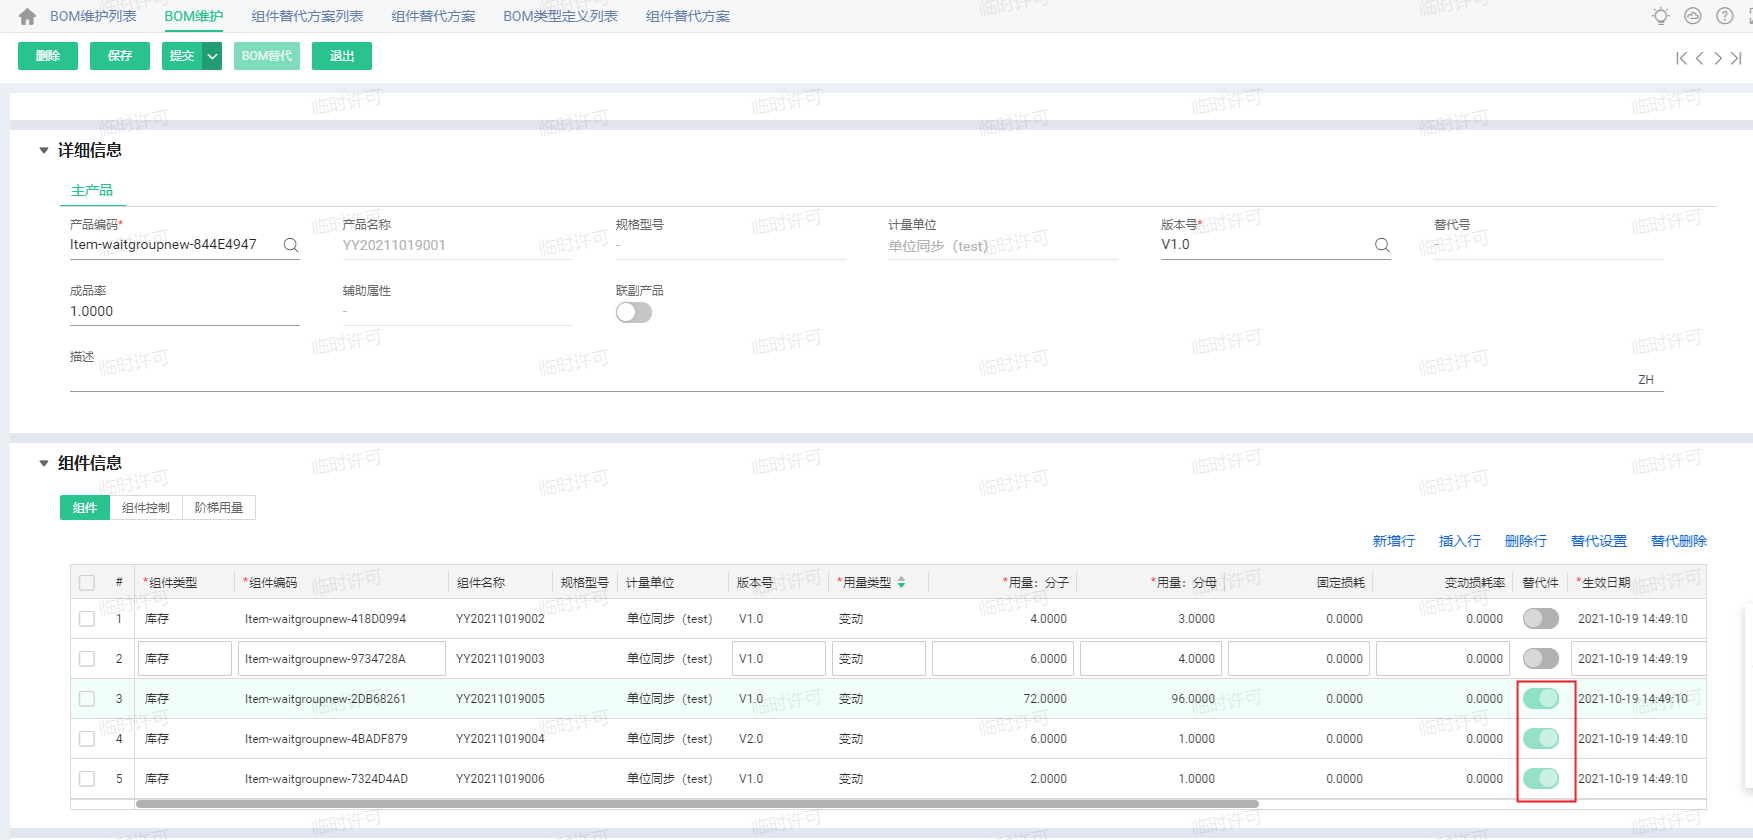
Task: Enable 替代件 for row 1
Action: tap(1541, 618)
